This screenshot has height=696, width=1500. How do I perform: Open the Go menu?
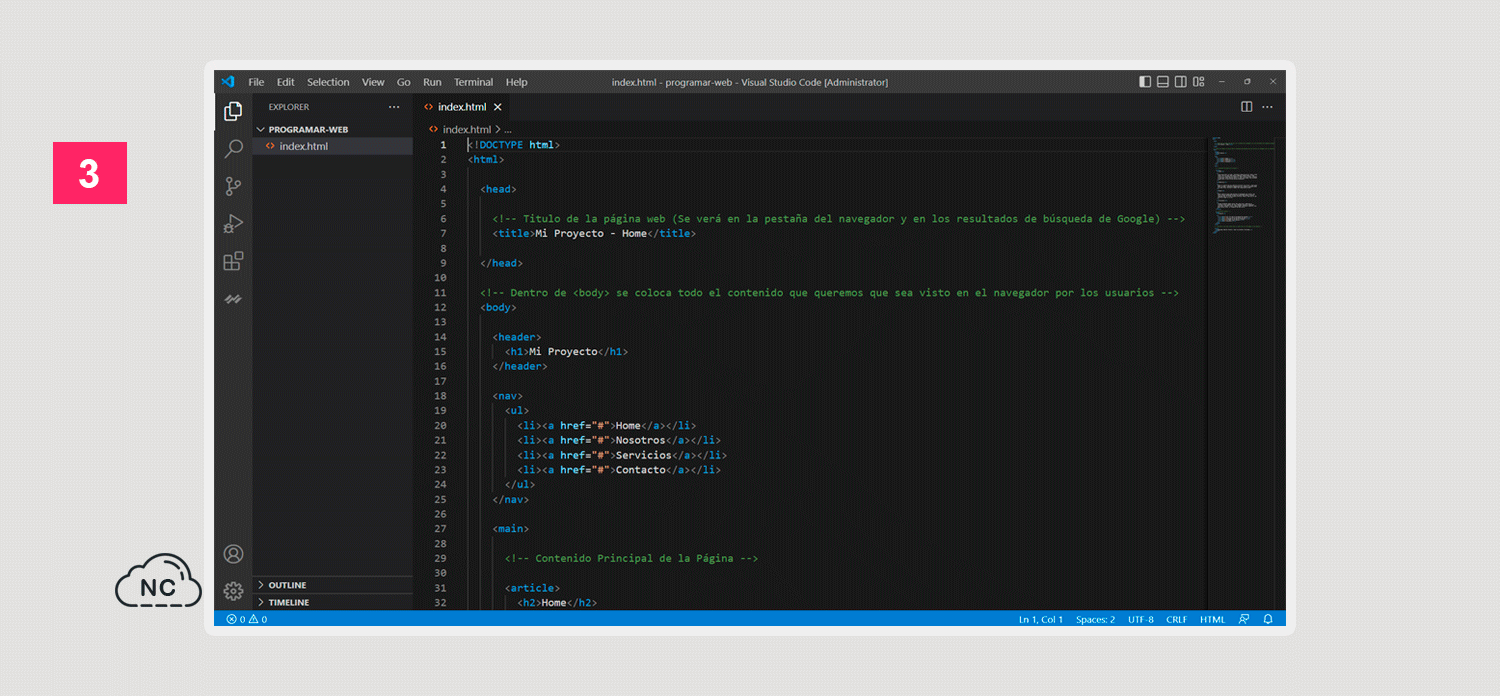[x=404, y=82]
